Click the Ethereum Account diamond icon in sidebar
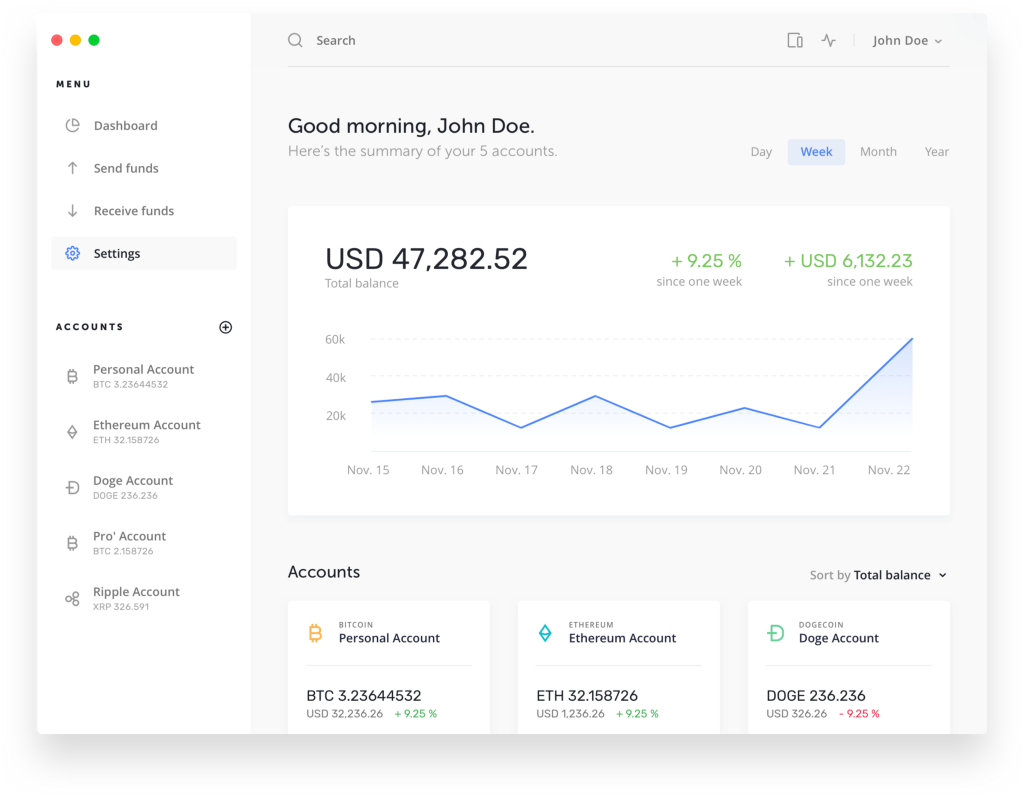Screen dimensions: 1024x795 tap(72, 432)
